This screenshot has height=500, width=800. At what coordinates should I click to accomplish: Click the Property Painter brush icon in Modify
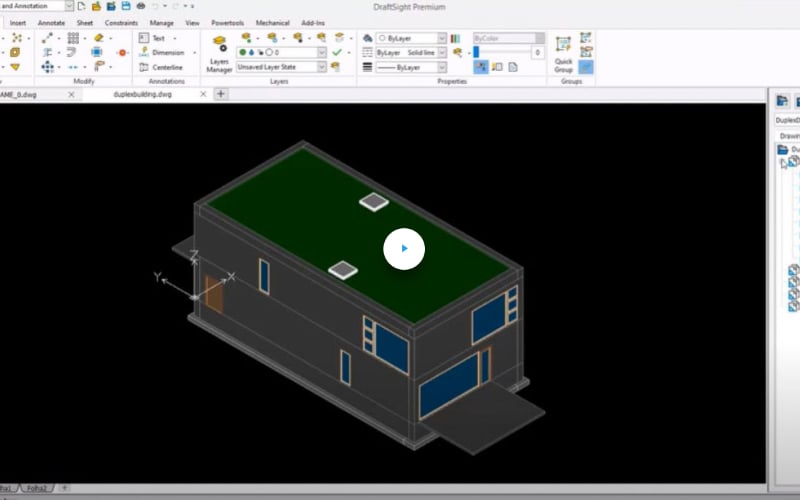(x=99, y=66)
